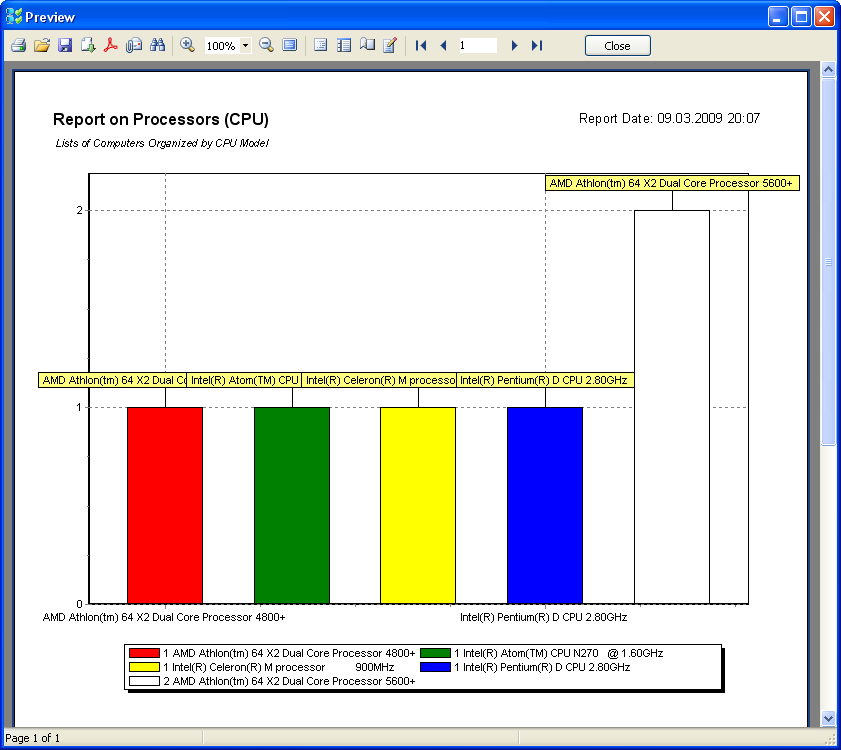This screenshot has height=750, width=841.
Task: Click the yellow Celeron M bar
Action: pos(418,505)
